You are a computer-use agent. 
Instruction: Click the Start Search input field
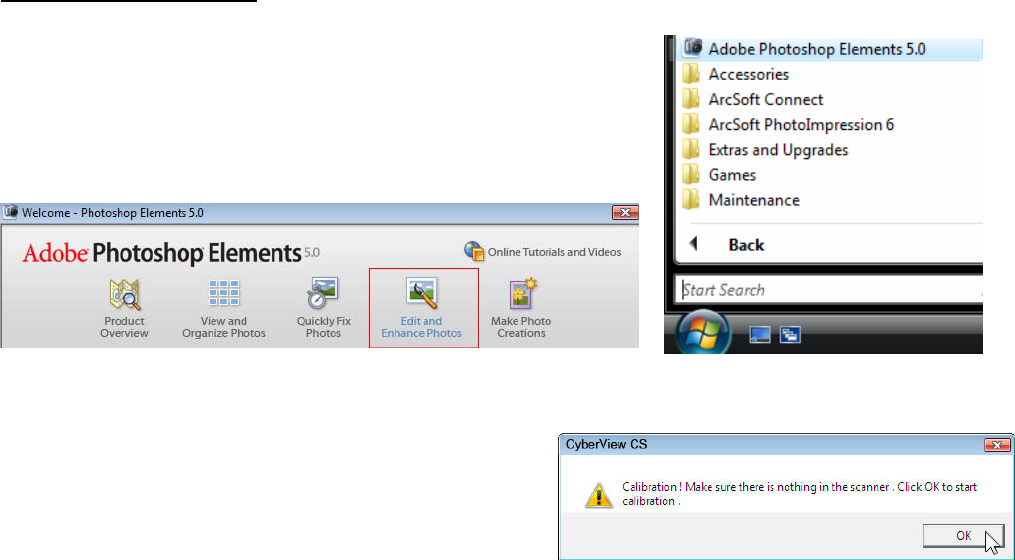click(x=830, y=290)
